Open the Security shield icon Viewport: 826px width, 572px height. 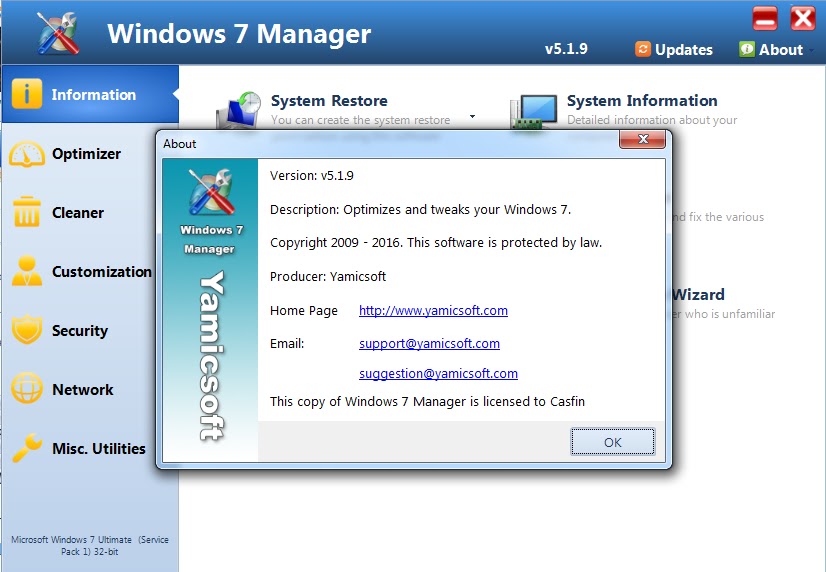pos(26,330)
